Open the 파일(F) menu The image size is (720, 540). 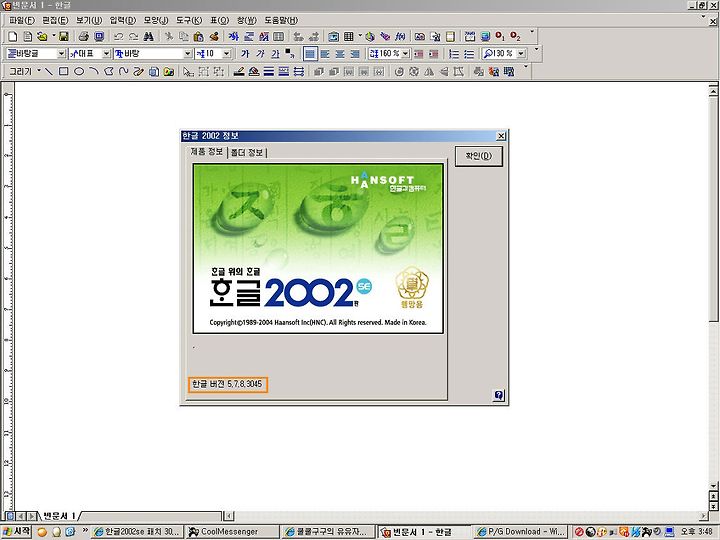pyautogui.click(x=22, y=20)
